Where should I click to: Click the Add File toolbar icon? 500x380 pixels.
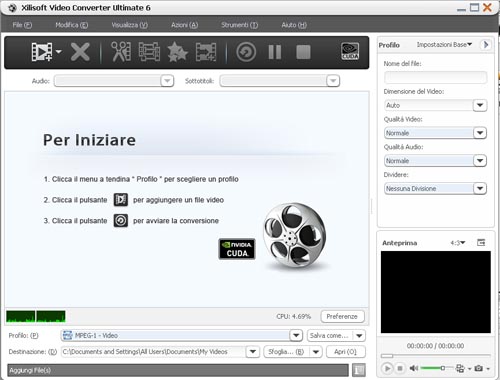[42, 52]
